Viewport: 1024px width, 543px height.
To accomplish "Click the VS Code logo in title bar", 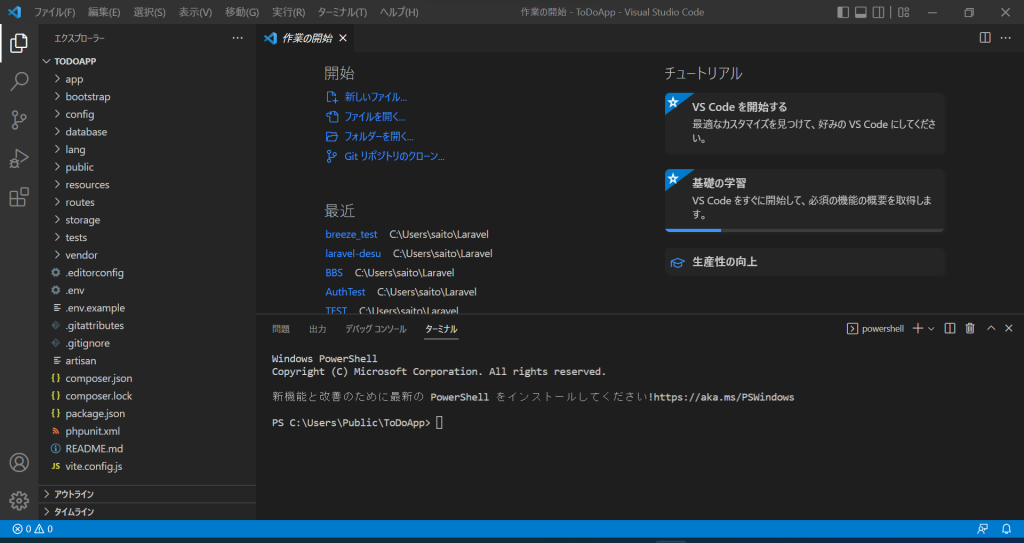I will [14, 12].
